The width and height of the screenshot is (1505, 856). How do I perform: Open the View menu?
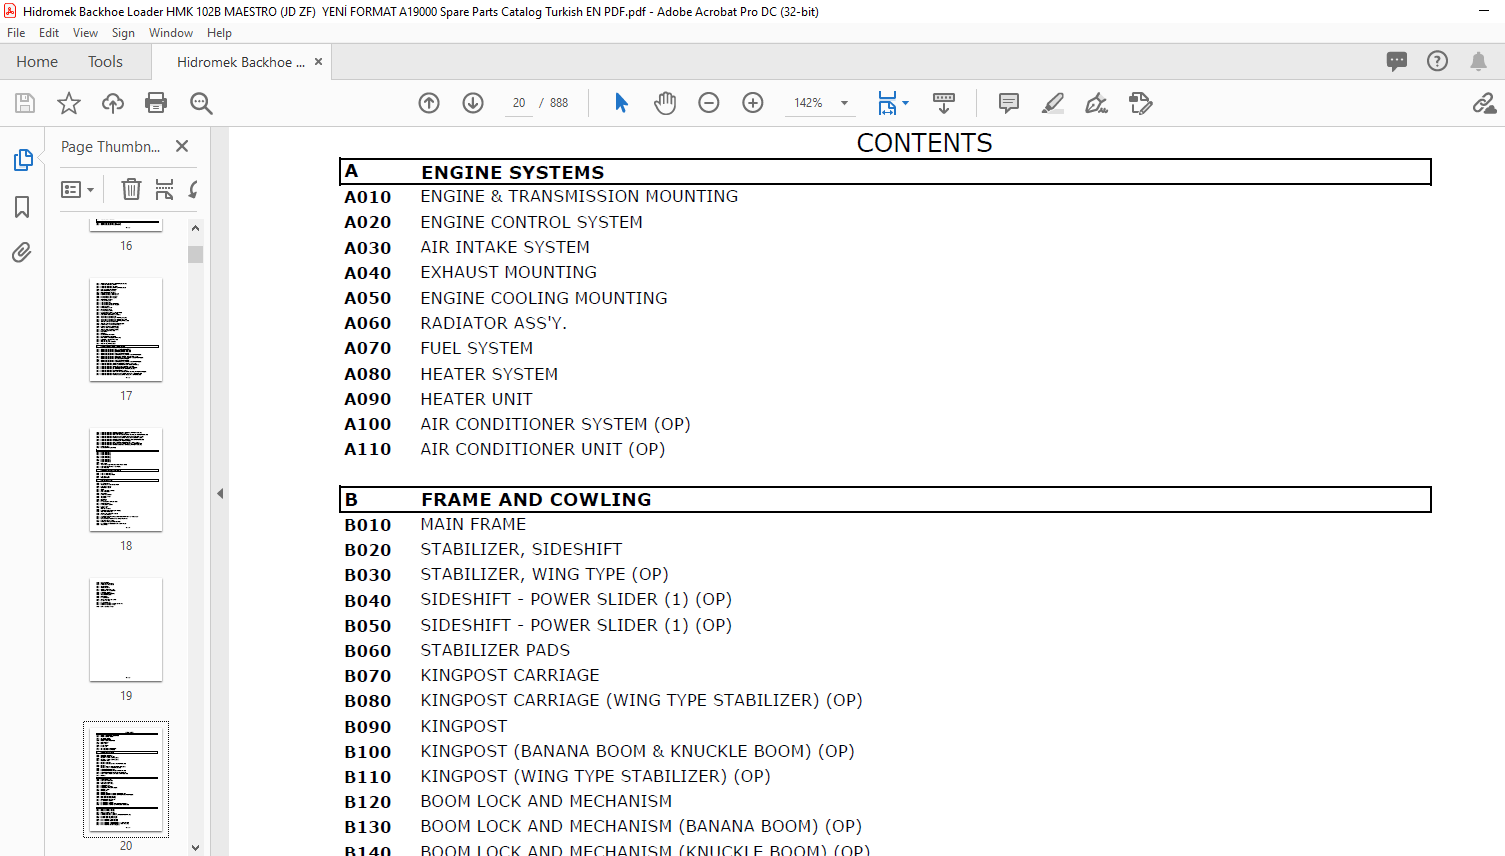[86, 33]
